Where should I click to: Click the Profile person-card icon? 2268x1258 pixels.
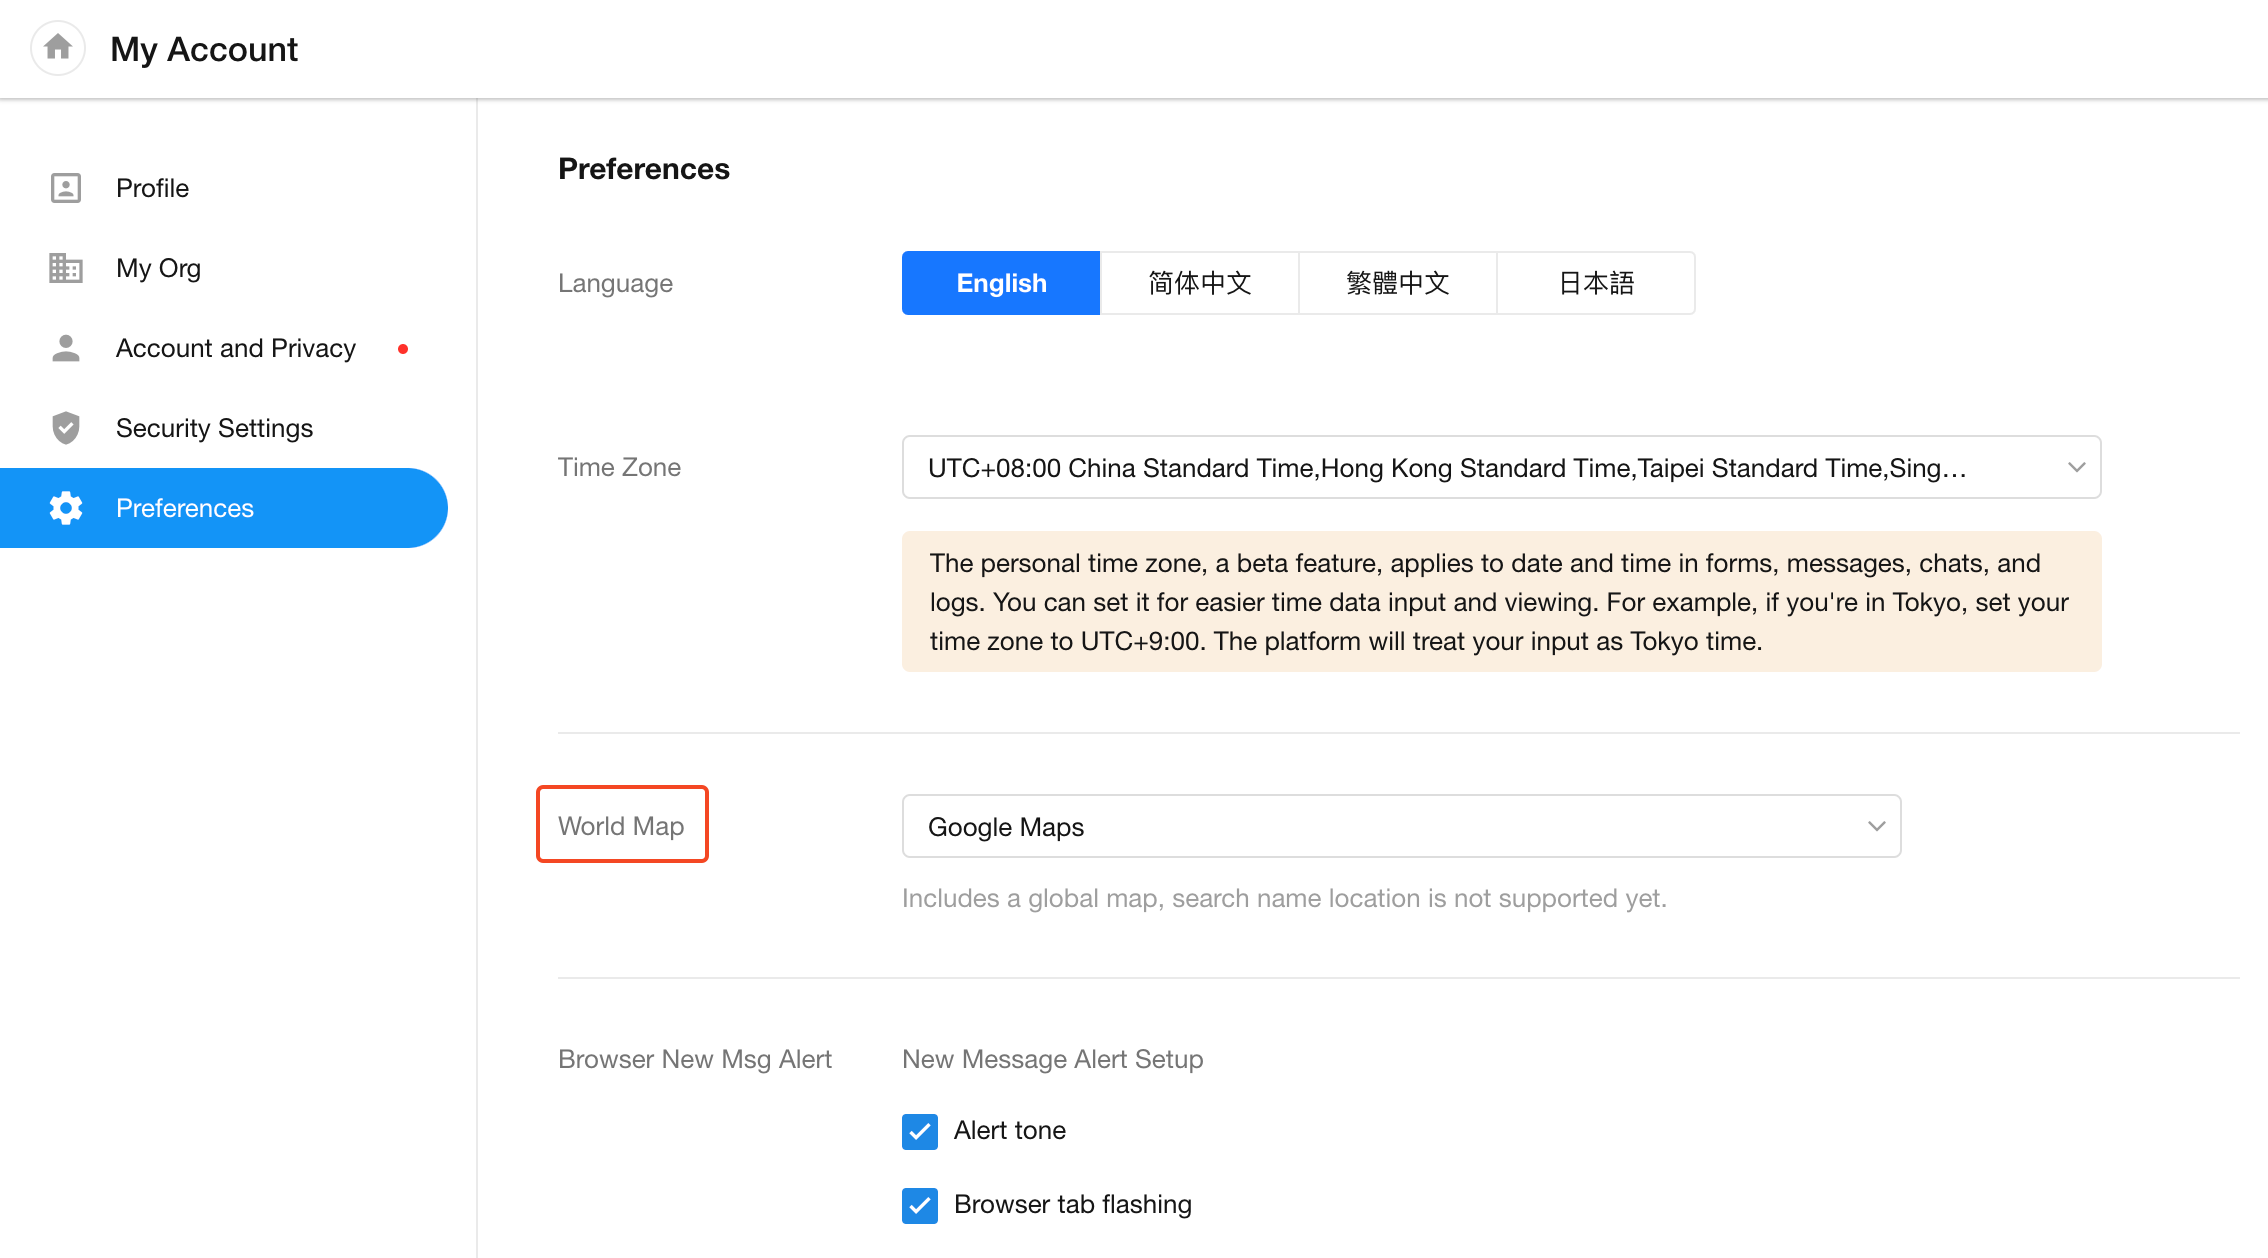[x=66, y=188]
